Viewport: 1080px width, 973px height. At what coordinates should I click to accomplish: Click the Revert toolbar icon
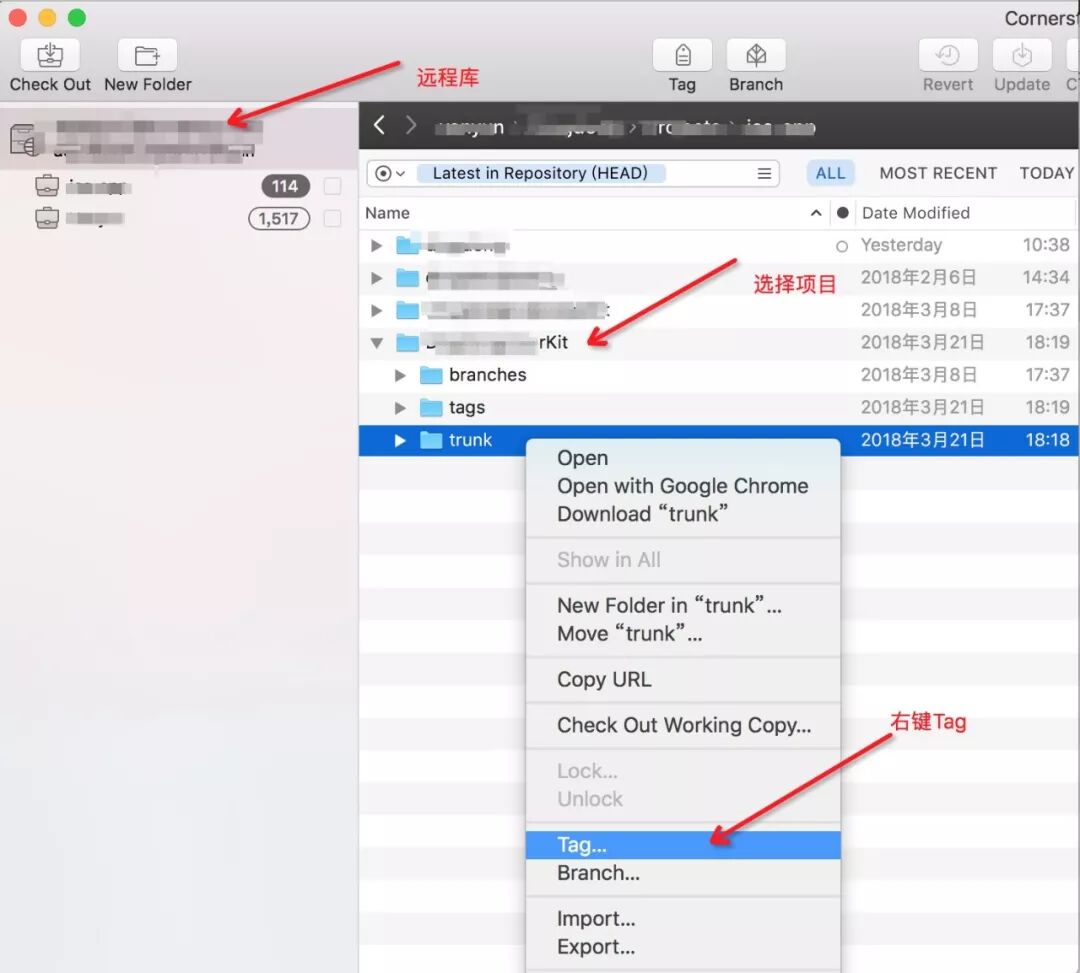948,55
